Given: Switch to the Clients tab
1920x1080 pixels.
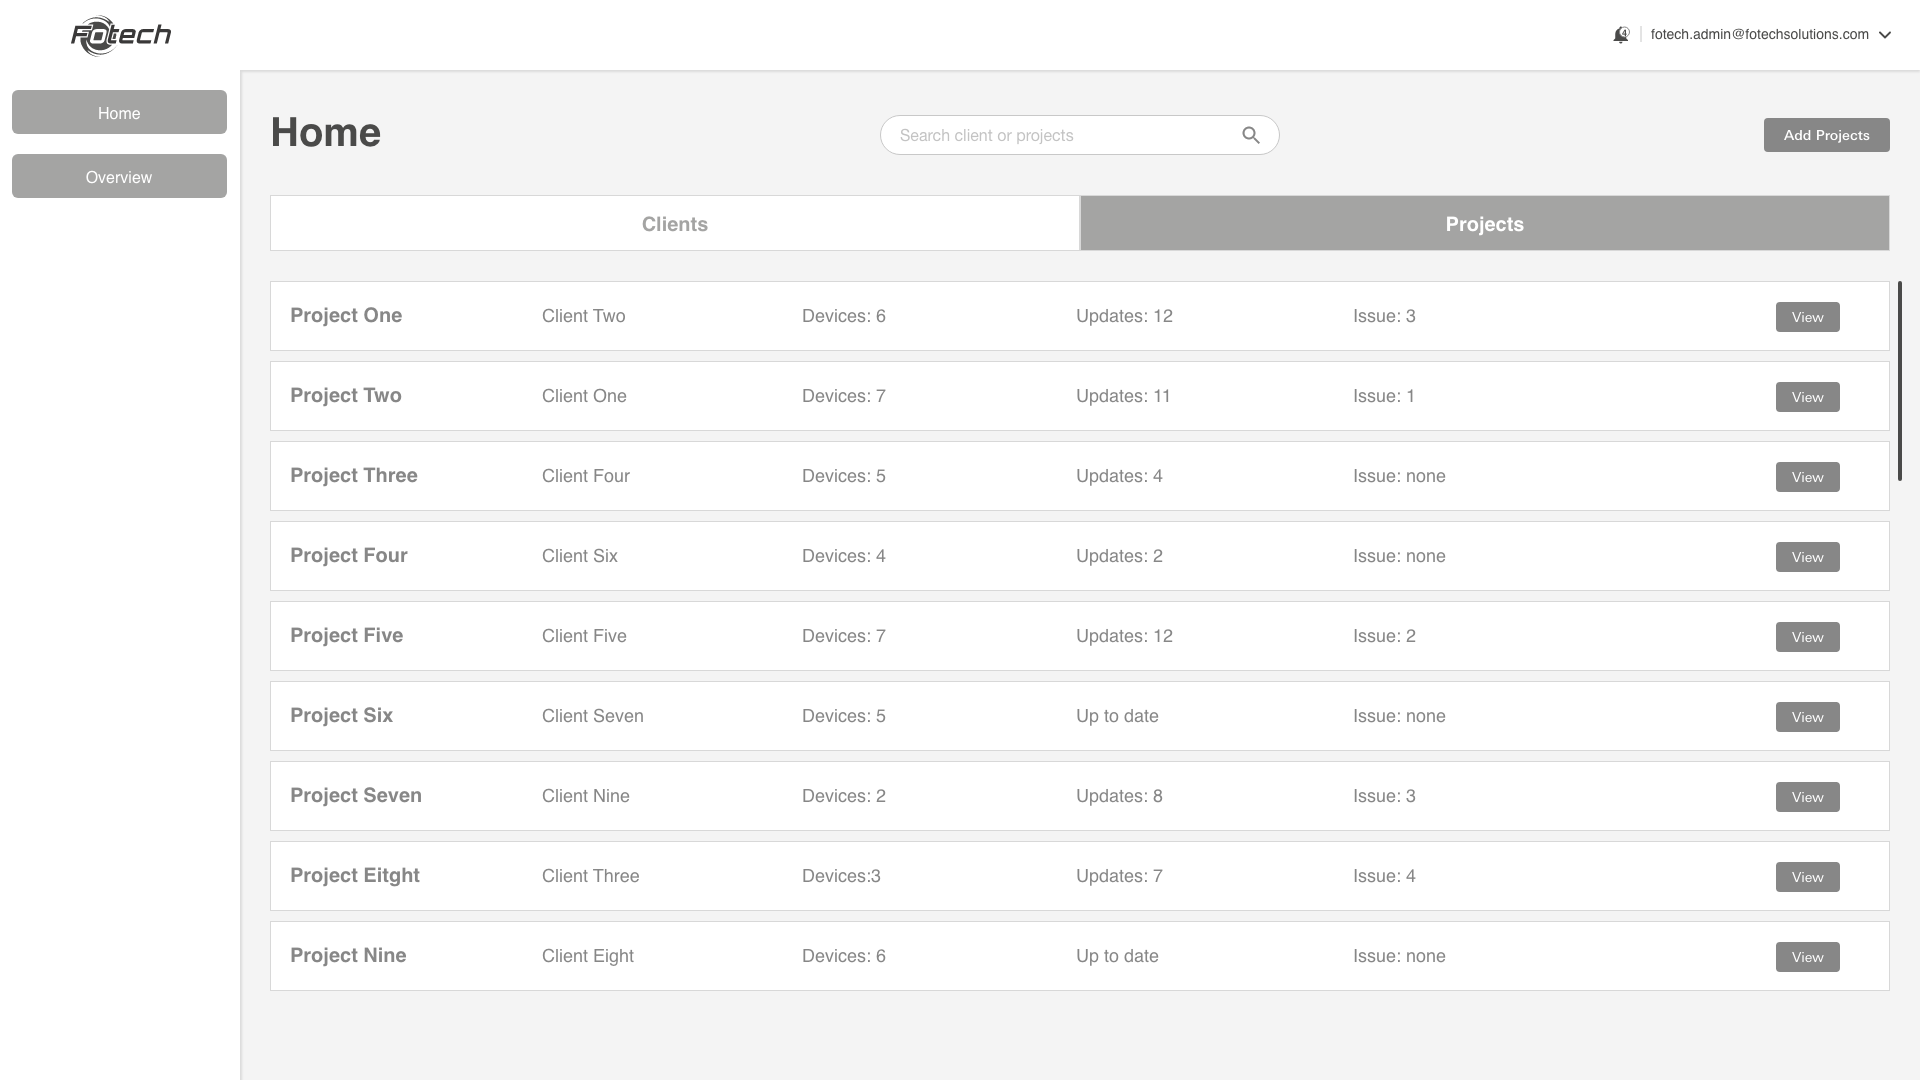Looking at the screenshot, I should pos(674,223).
